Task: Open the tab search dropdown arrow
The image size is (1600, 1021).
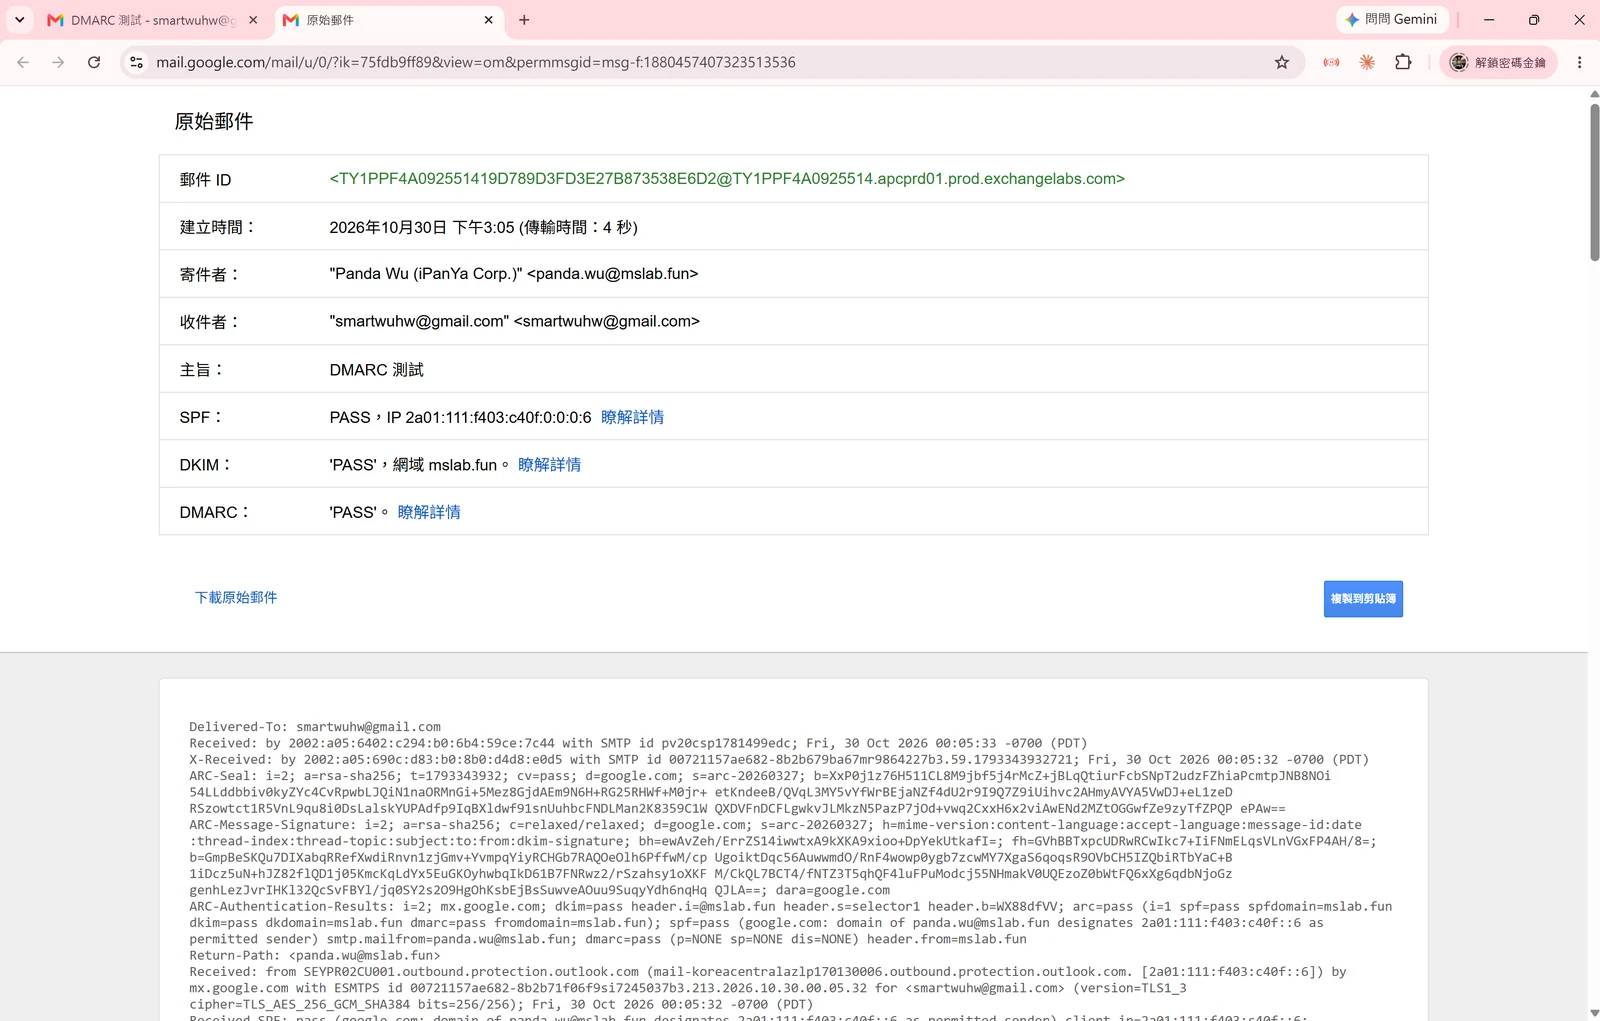Action: tap(20, 20)
